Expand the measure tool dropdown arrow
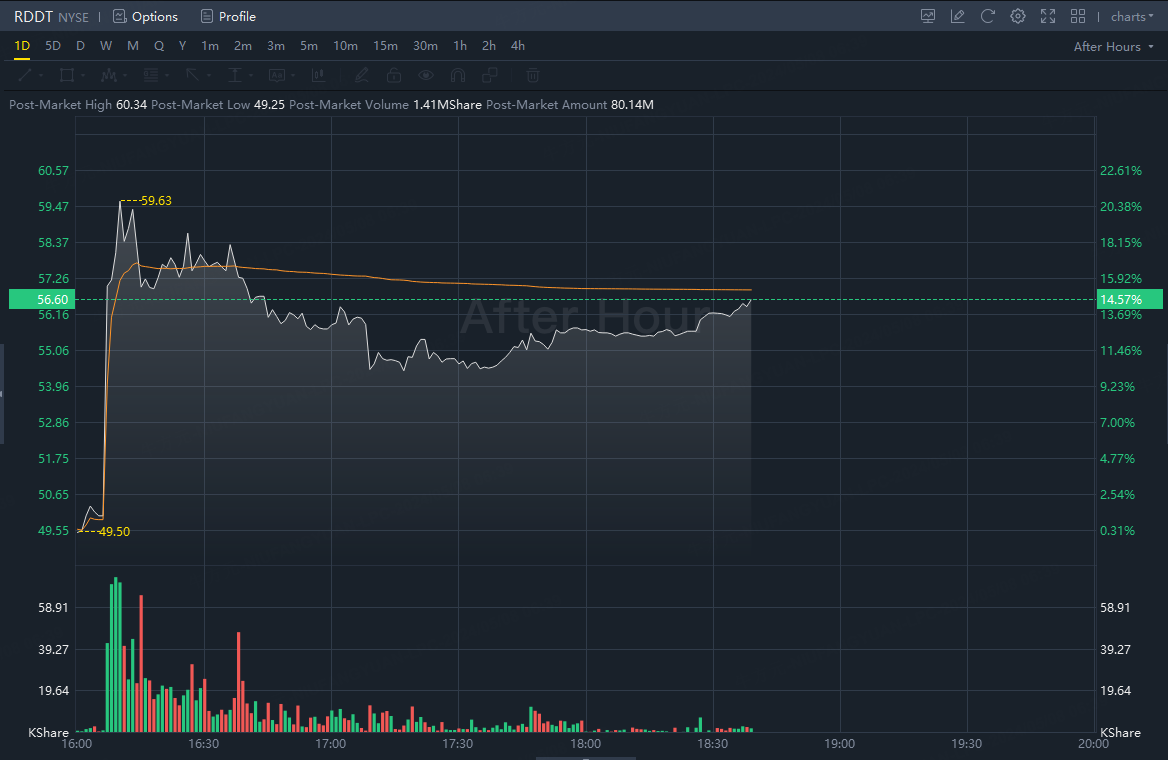Viewport: 1168px width, 760px height. (x=250, y=76)
